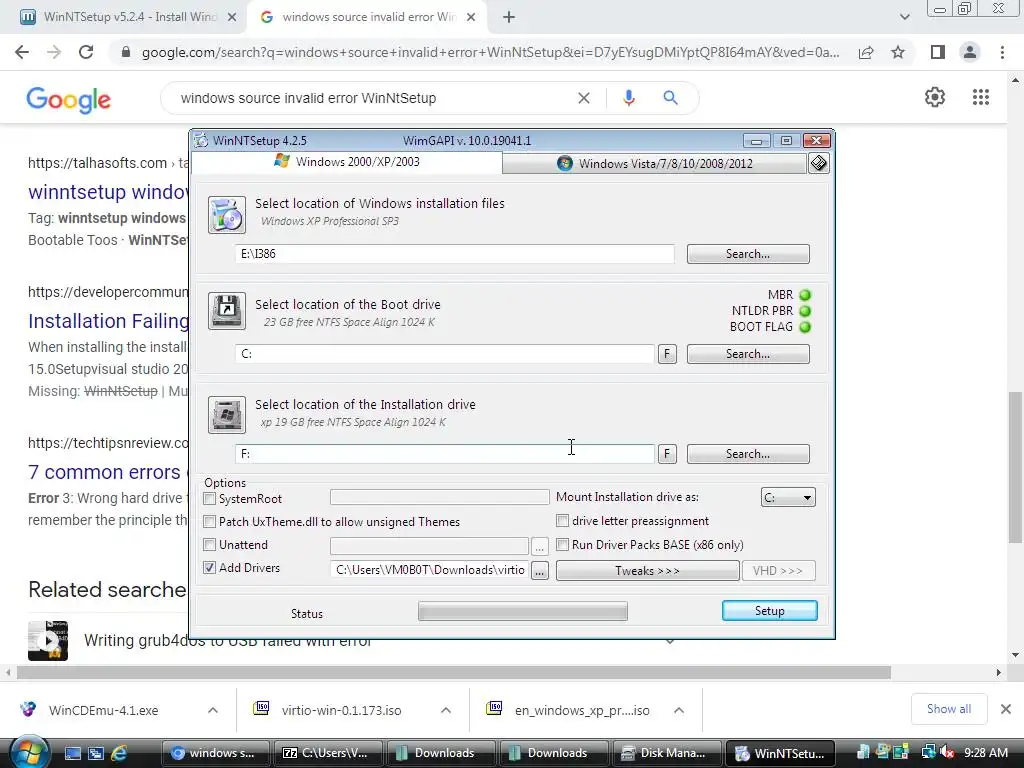Enable Run Driver Packs BASE checkbox
This screenshot has width=1024, height=768.
coord(562,545)
